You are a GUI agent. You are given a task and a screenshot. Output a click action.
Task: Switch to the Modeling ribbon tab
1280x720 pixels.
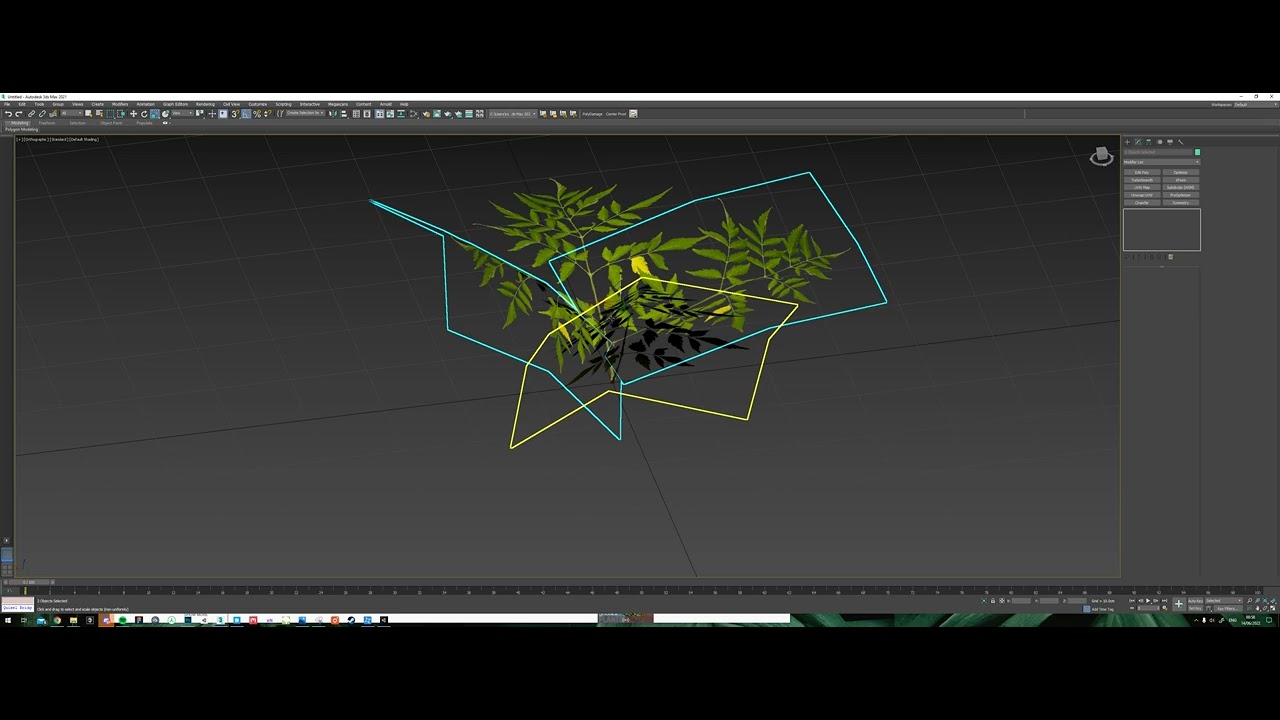coord(19,123)
